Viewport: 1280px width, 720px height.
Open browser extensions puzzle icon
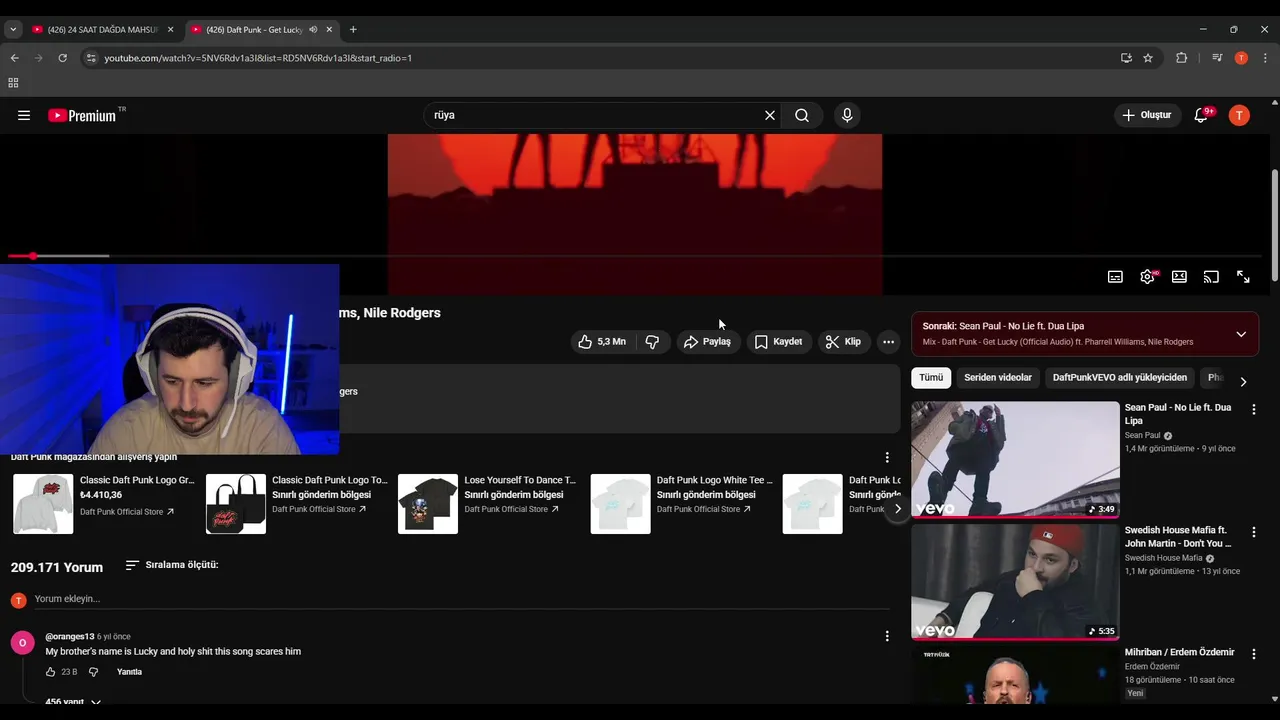click(x=1181, y=58)
